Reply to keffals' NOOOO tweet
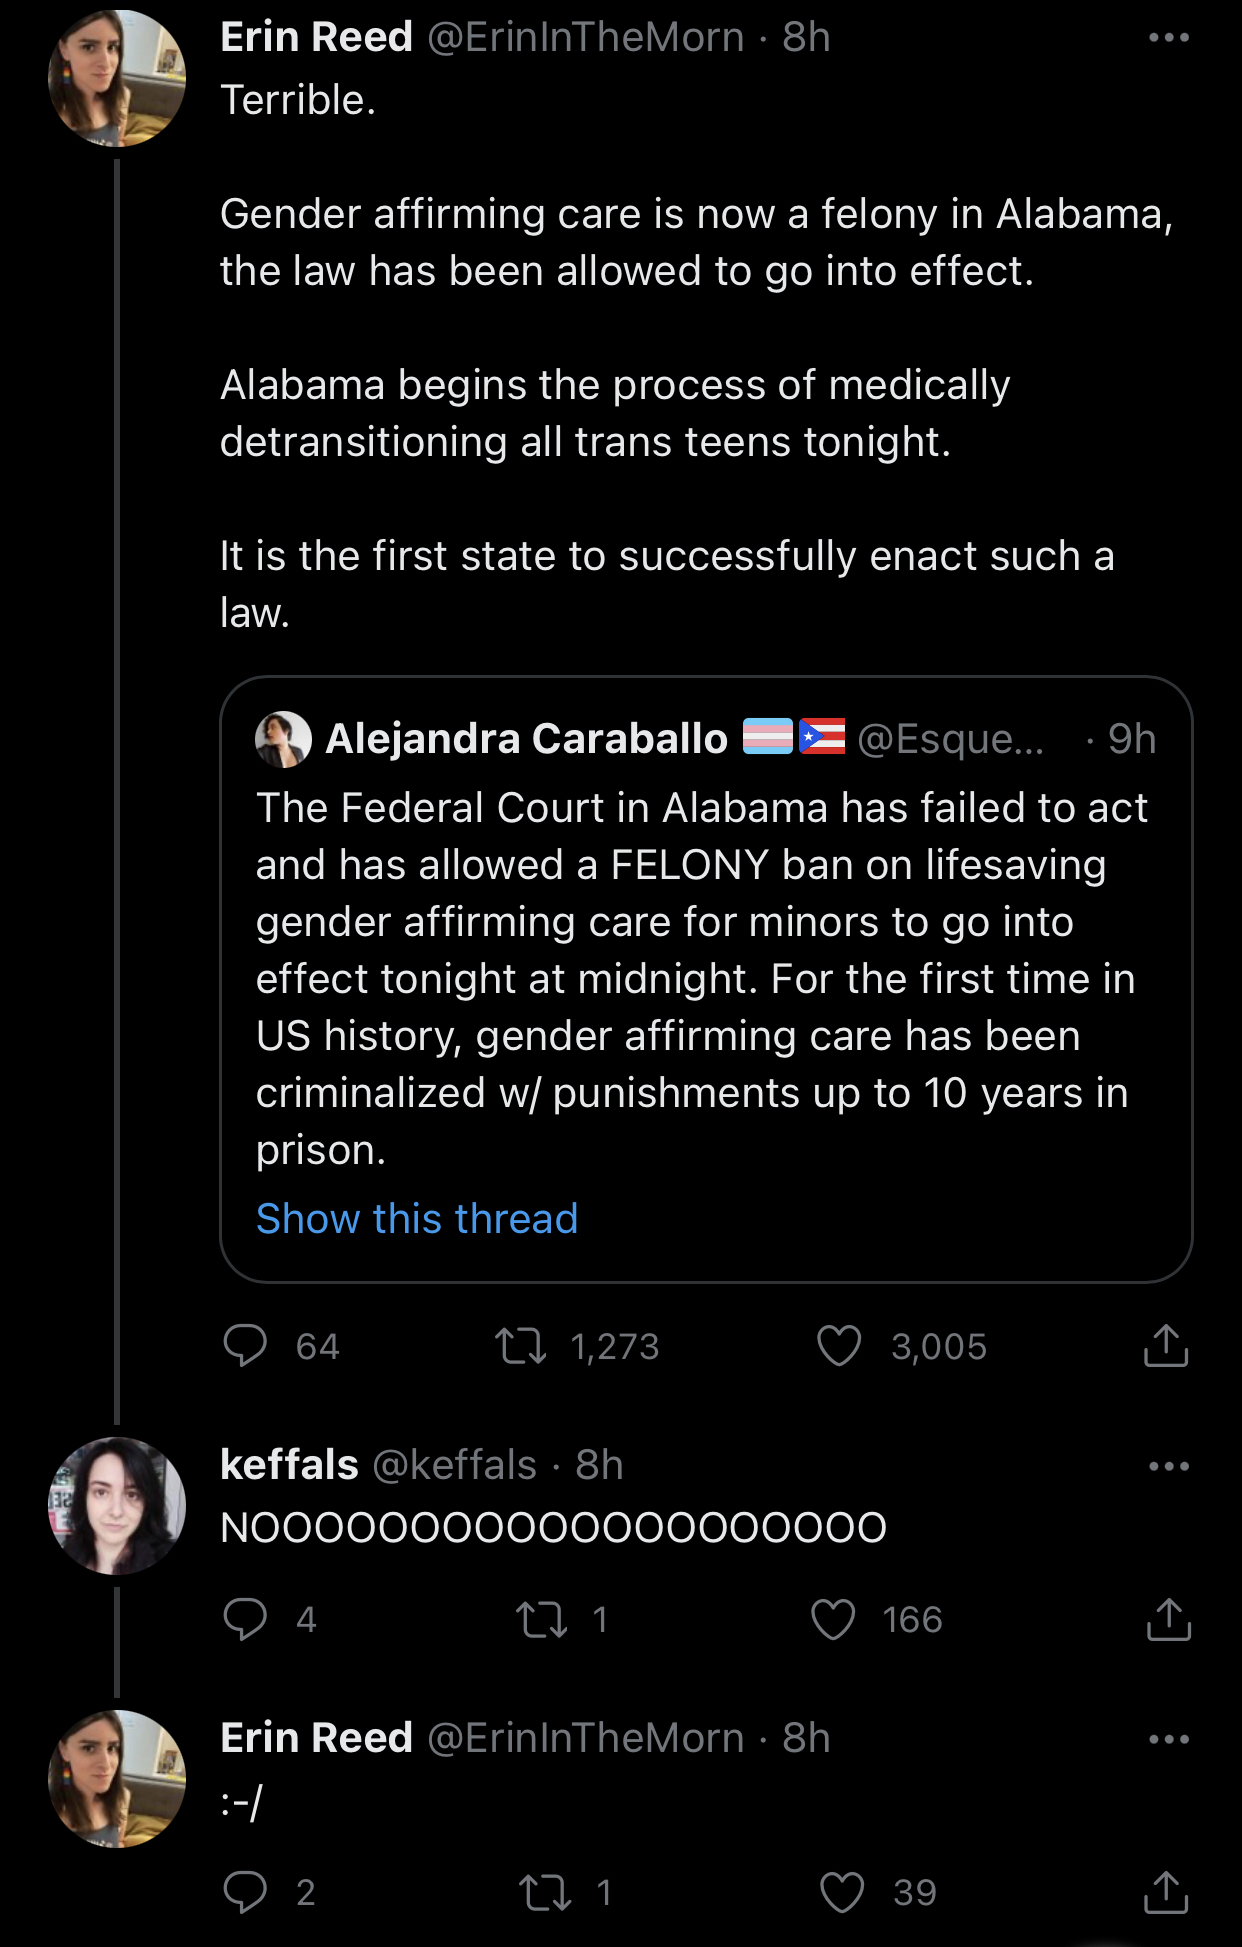1242x1947 pixels. [x=245, y=1619]
